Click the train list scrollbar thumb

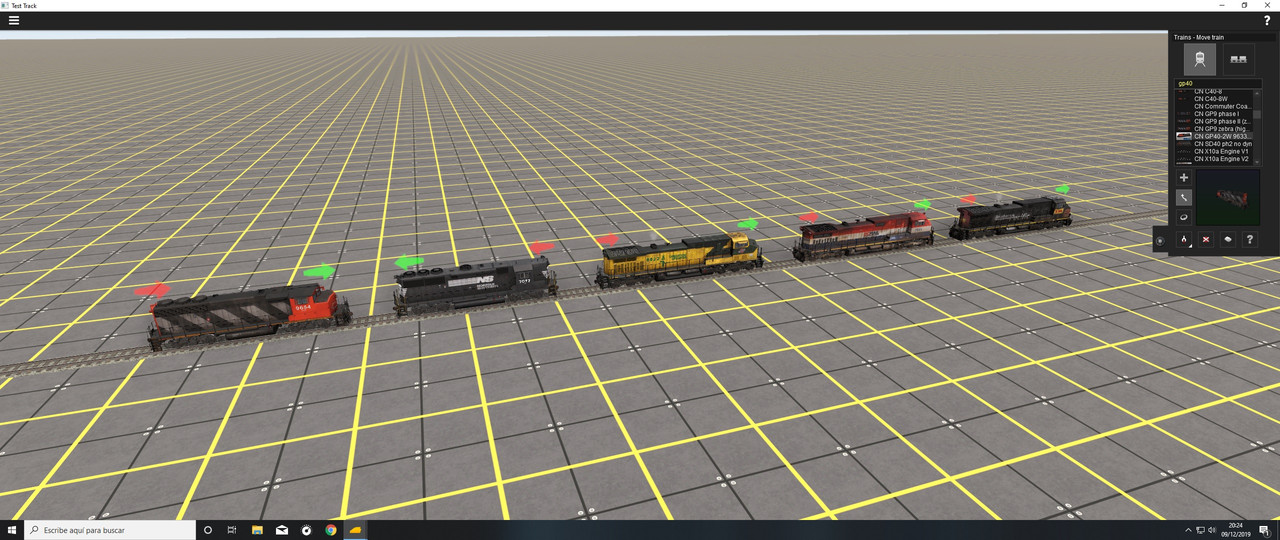1257,114
